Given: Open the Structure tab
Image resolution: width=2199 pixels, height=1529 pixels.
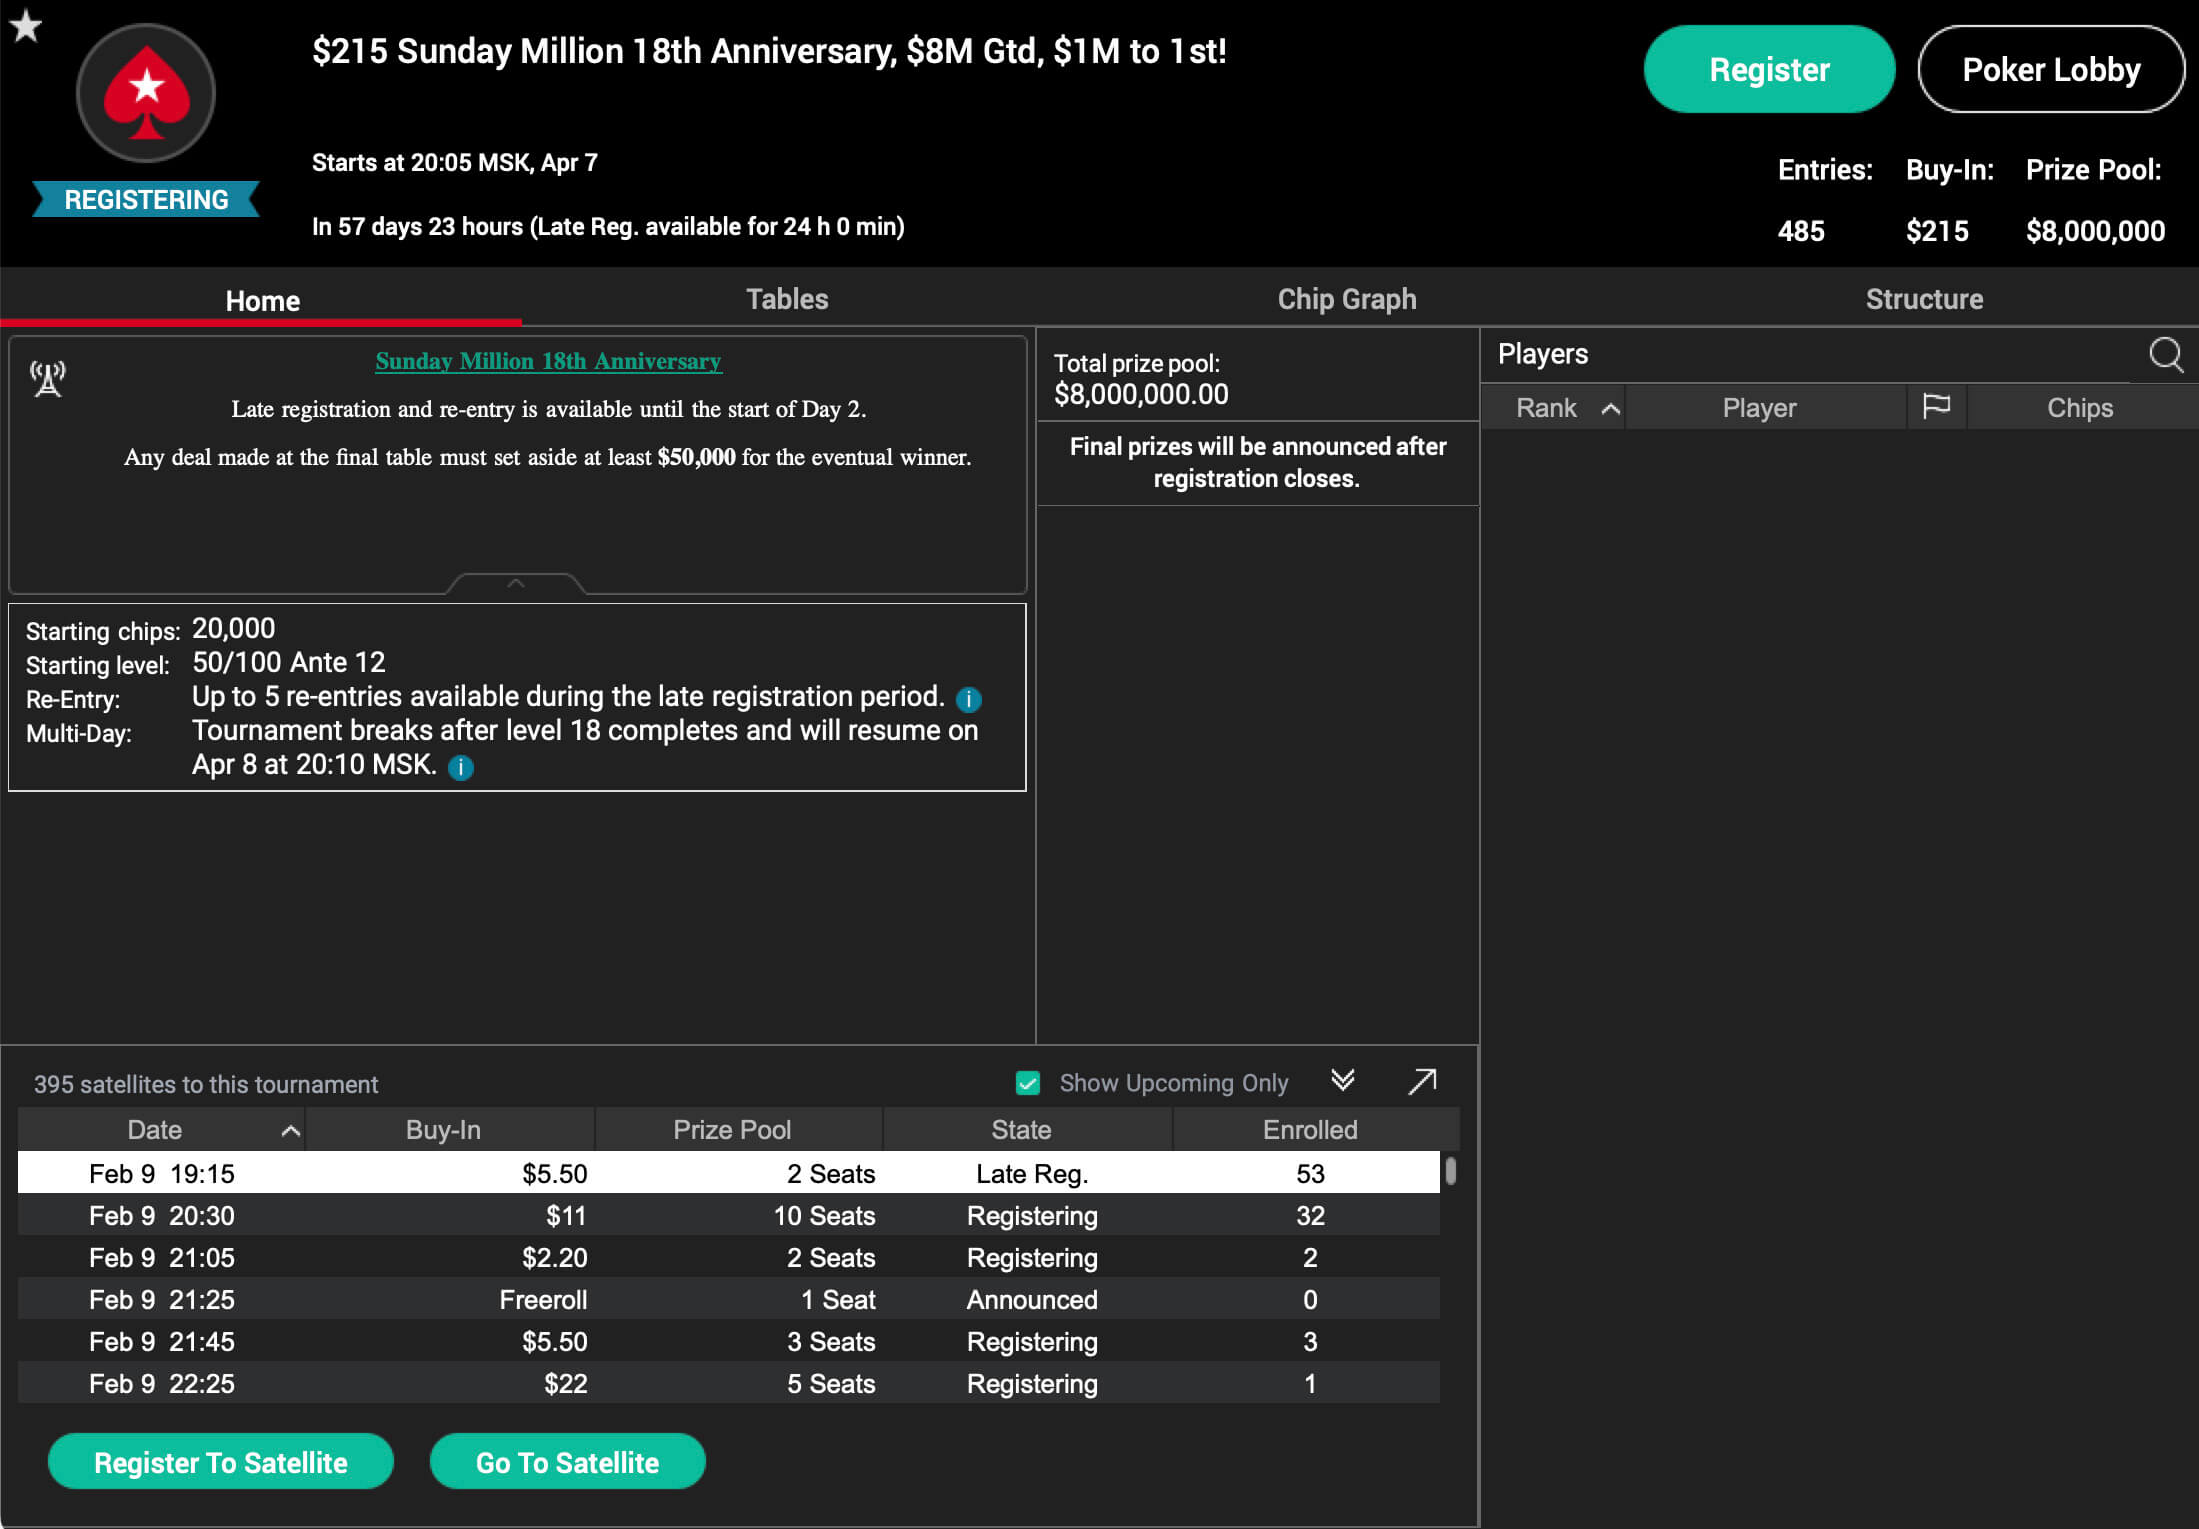Looking at the screenshot, I should tap(1923, 299).
